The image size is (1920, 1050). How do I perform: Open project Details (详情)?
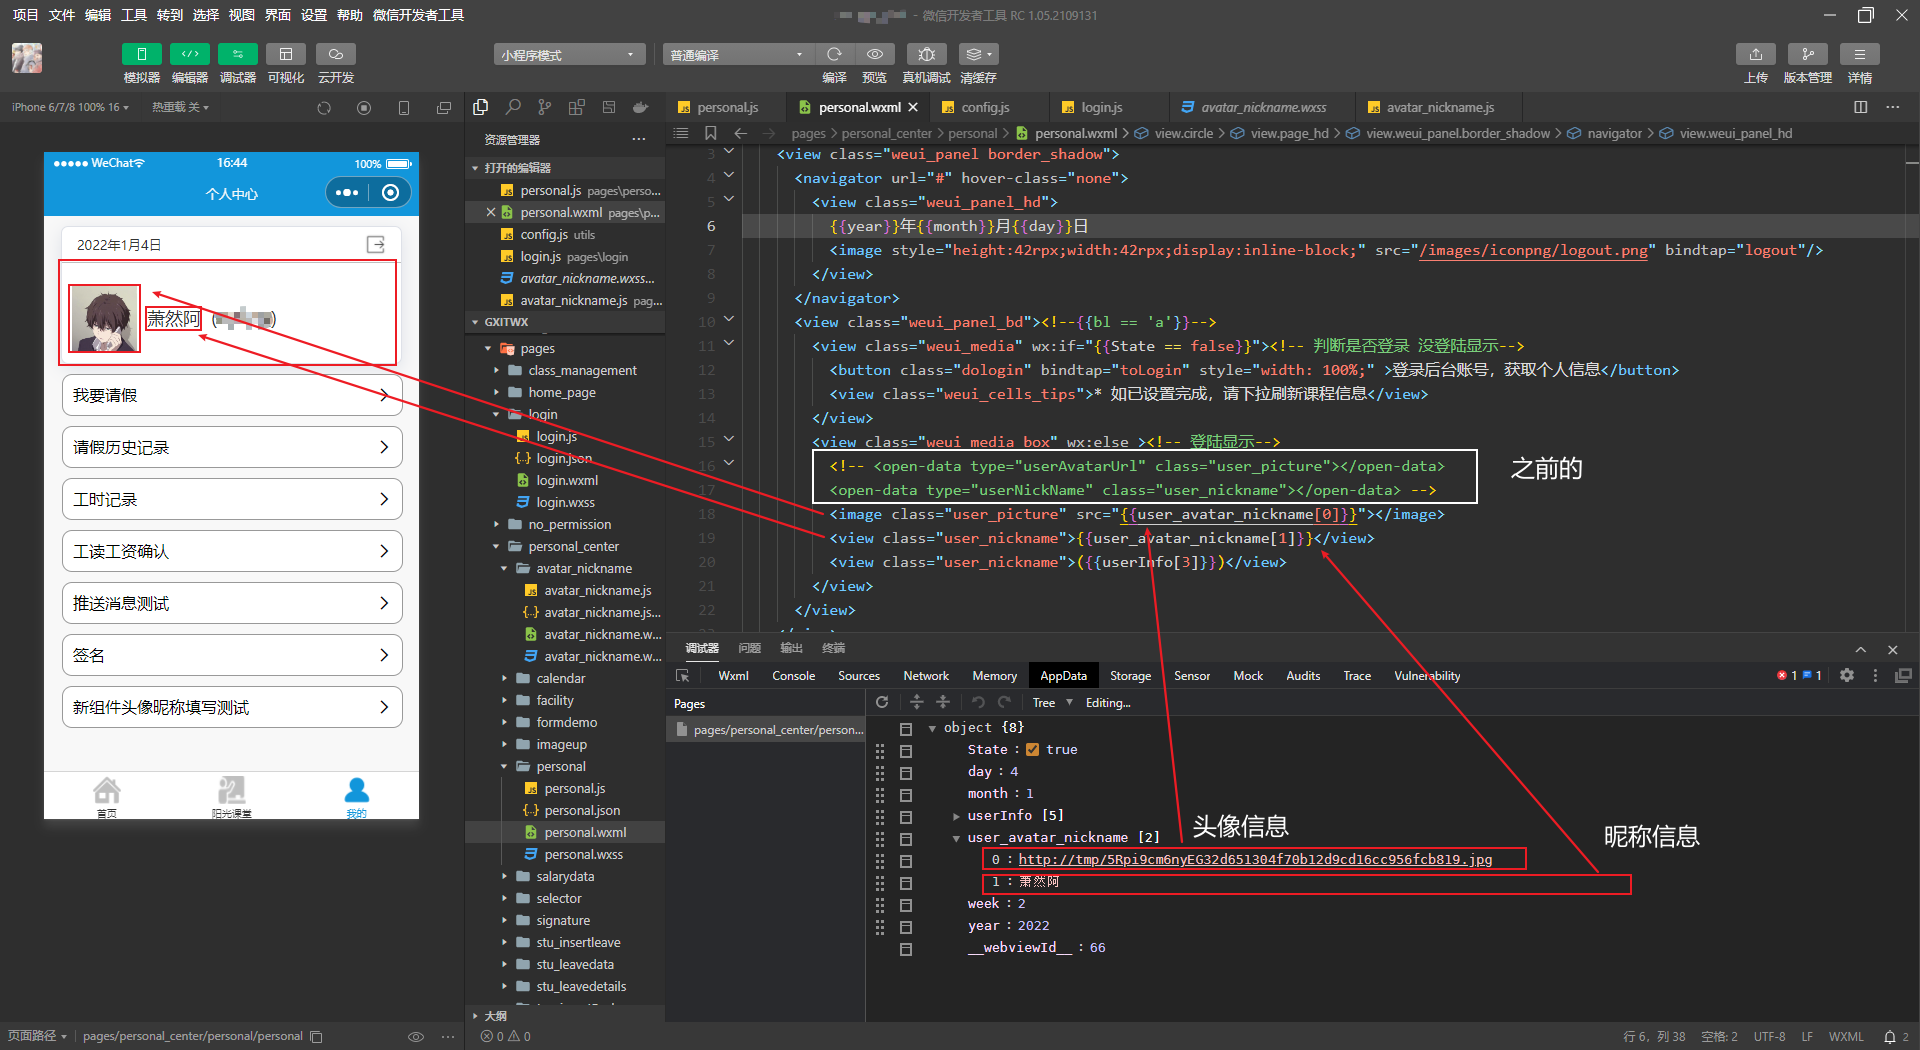pyautogui.click(x=1859, y=54)
